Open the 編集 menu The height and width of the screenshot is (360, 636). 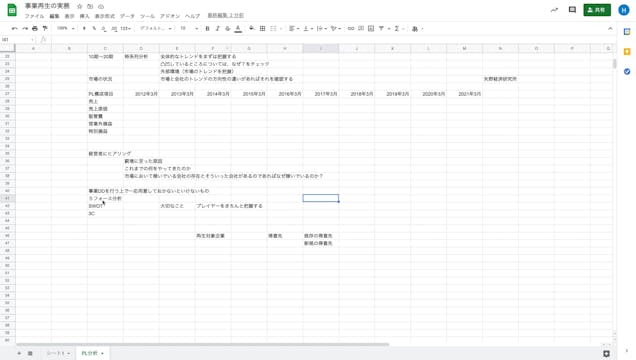(54, 16)
